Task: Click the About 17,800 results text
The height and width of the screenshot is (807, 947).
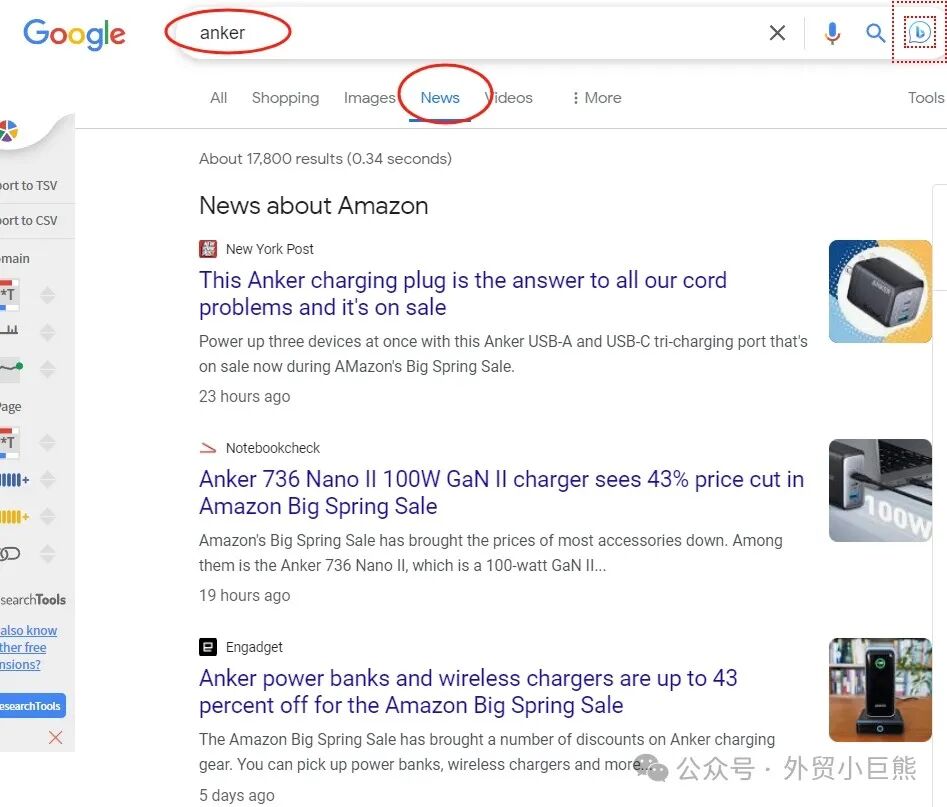Action: pyautogui.click(x=325, y=159)
